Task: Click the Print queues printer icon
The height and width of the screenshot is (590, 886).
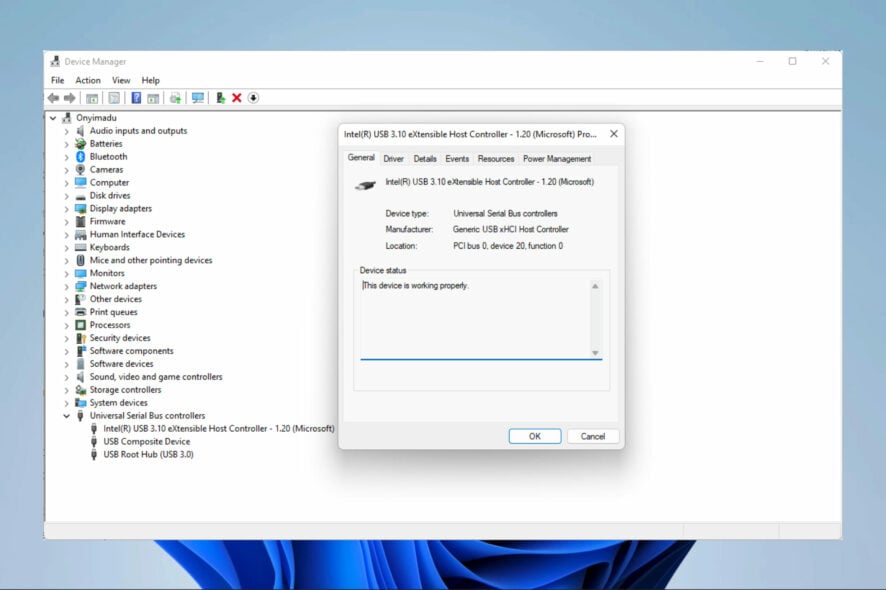Action: tap(80, 312)
